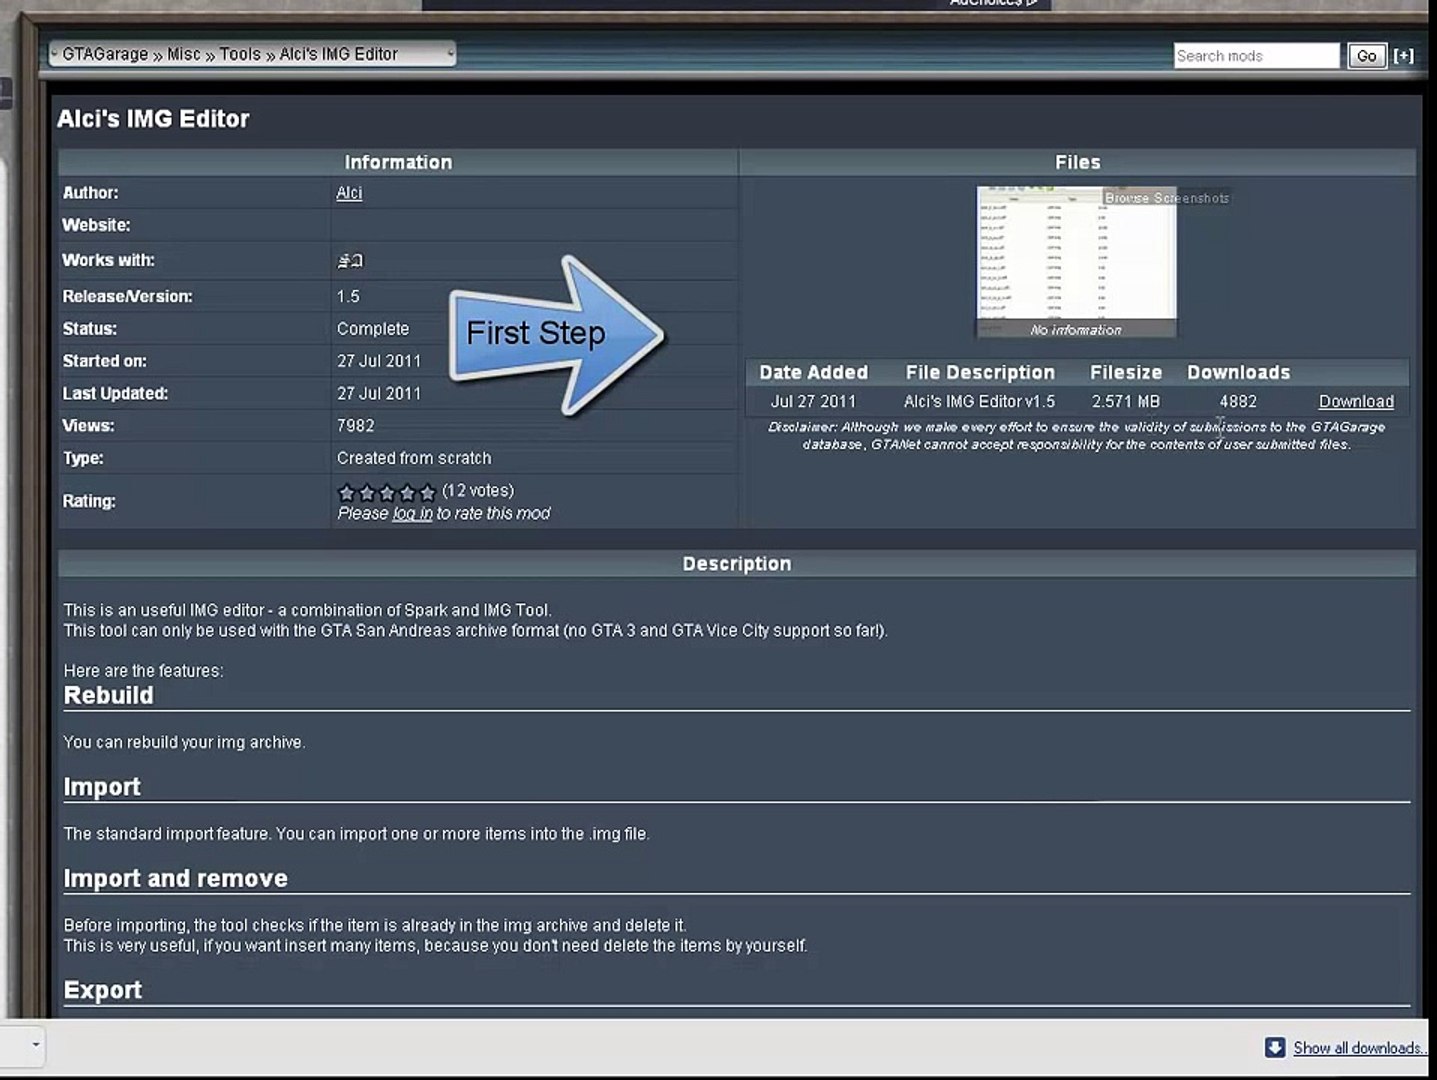Select the 'Jul 27 2011' date cell
This screenshot has width=1437, height=1080.
(x=813, y=401)
